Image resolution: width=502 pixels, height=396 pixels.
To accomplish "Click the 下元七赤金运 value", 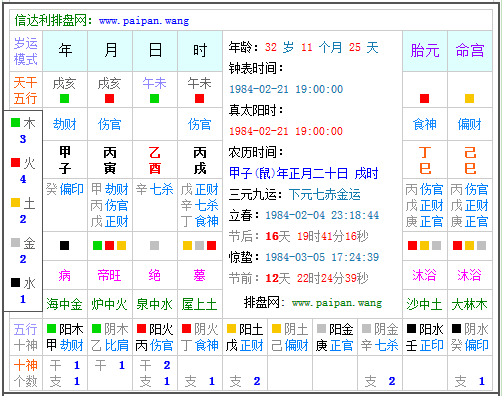I will 325,194.
